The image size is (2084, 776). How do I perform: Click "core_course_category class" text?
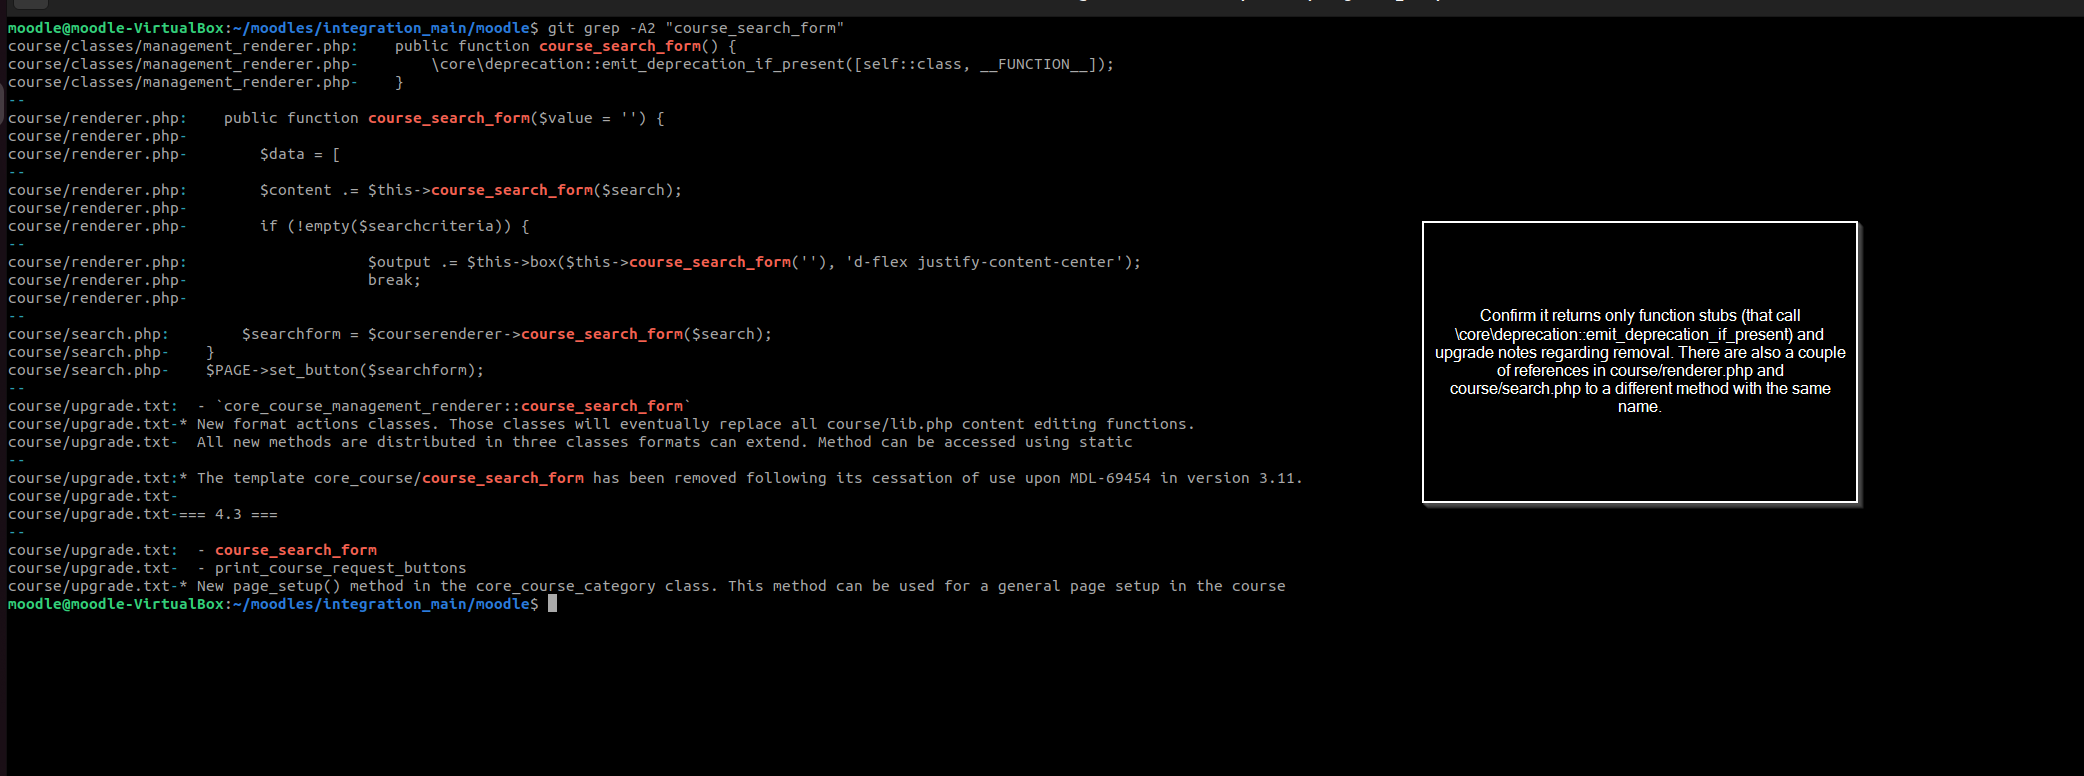click(593, 586)
